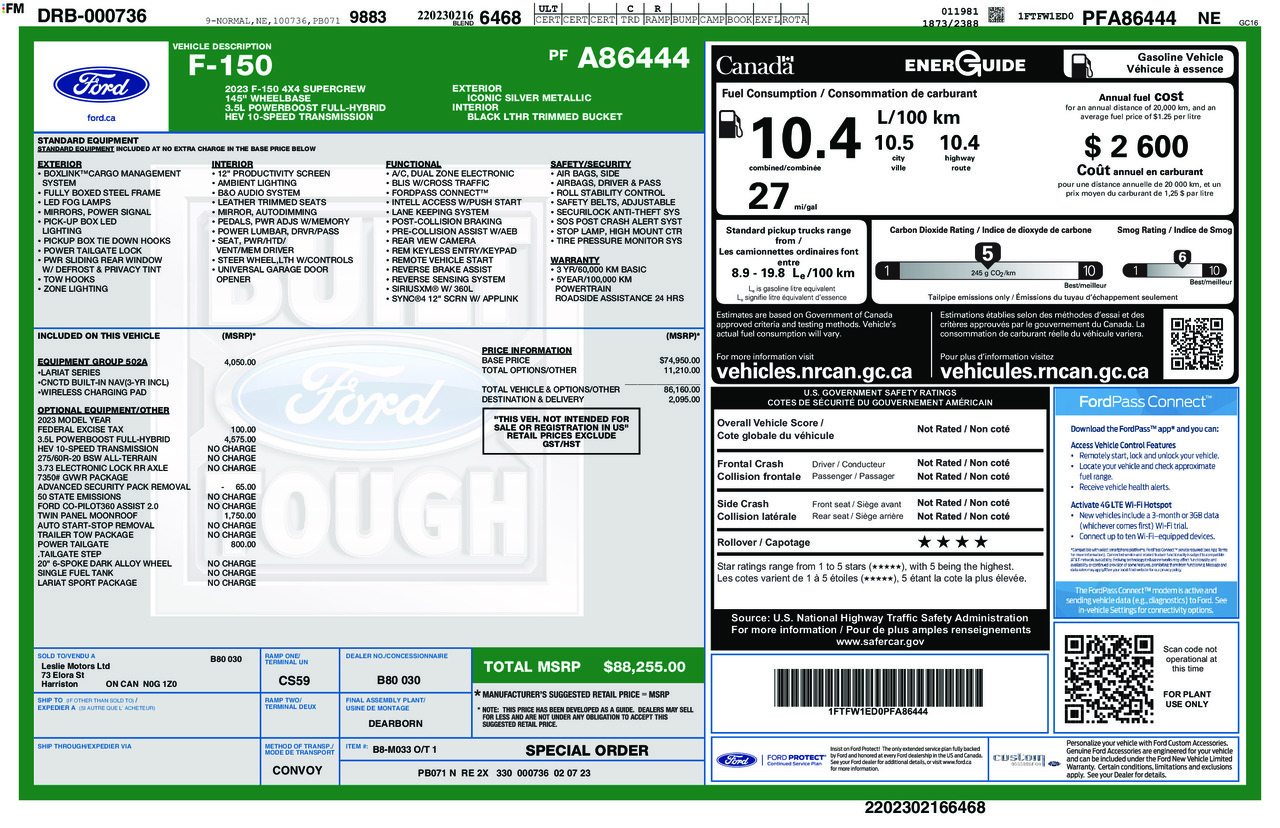Click the QR code beside the nrcan links

[x=1195, y=343]
